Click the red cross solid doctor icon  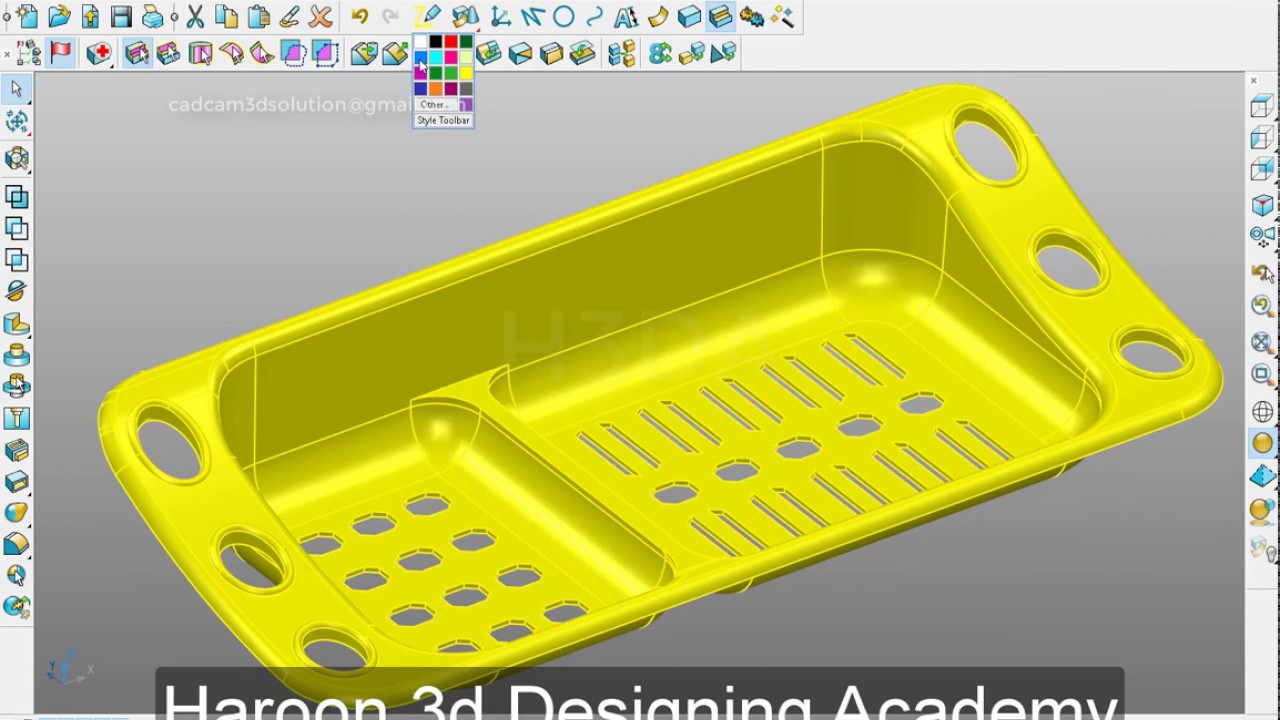(98, 53)
